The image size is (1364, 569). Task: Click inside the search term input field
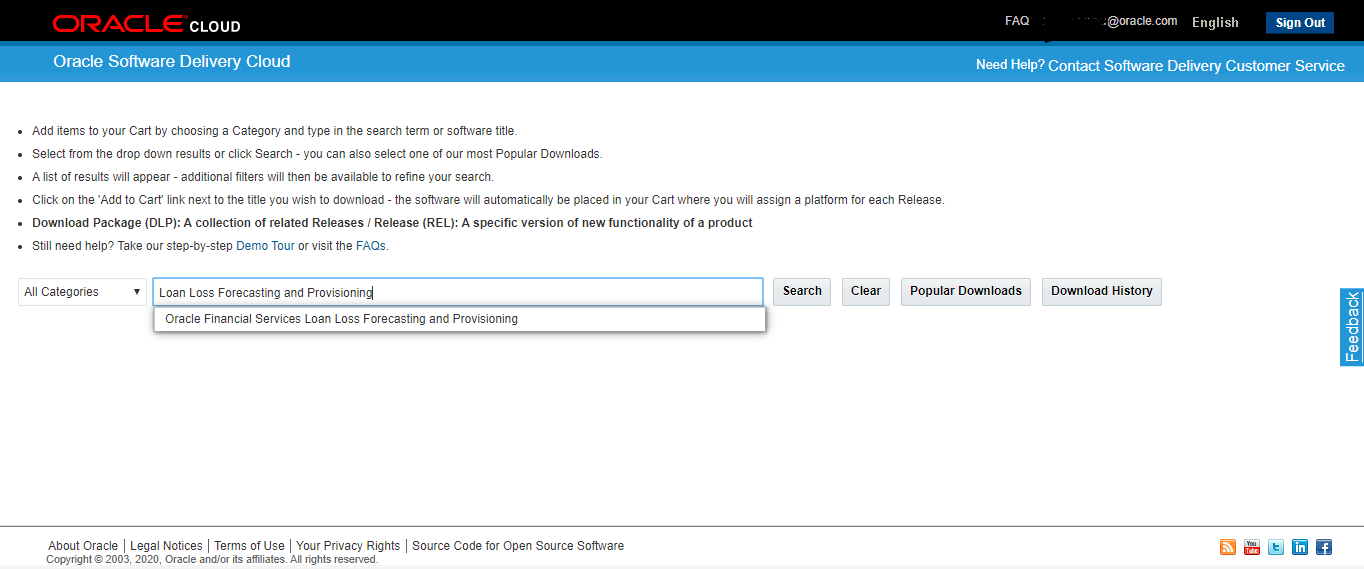pyautogui.click(x=458, y=292)
